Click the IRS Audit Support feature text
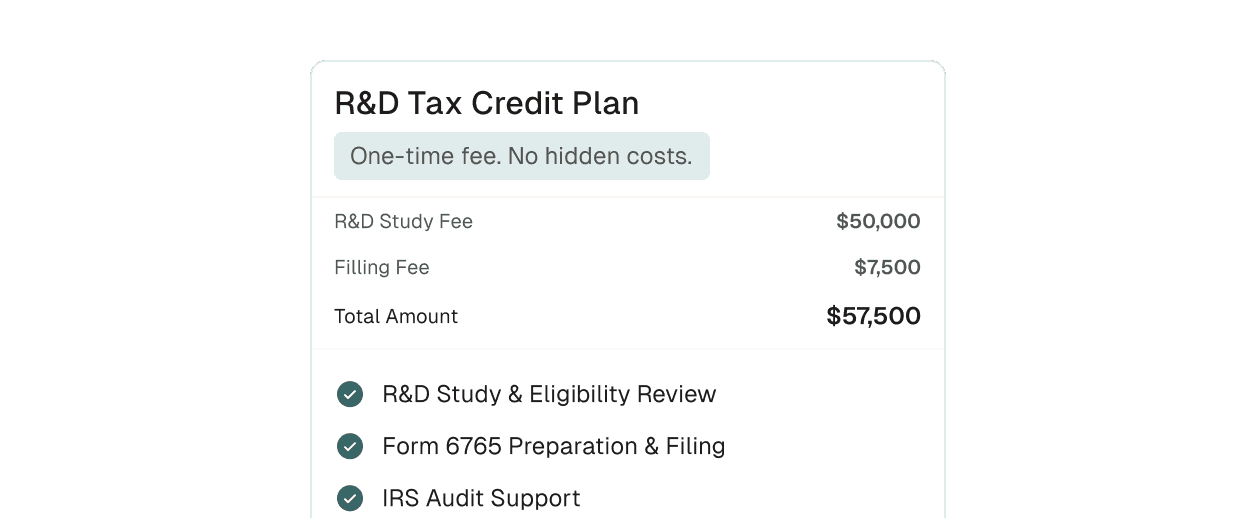This screenshot has width=1256, height=518. point(481,498)
